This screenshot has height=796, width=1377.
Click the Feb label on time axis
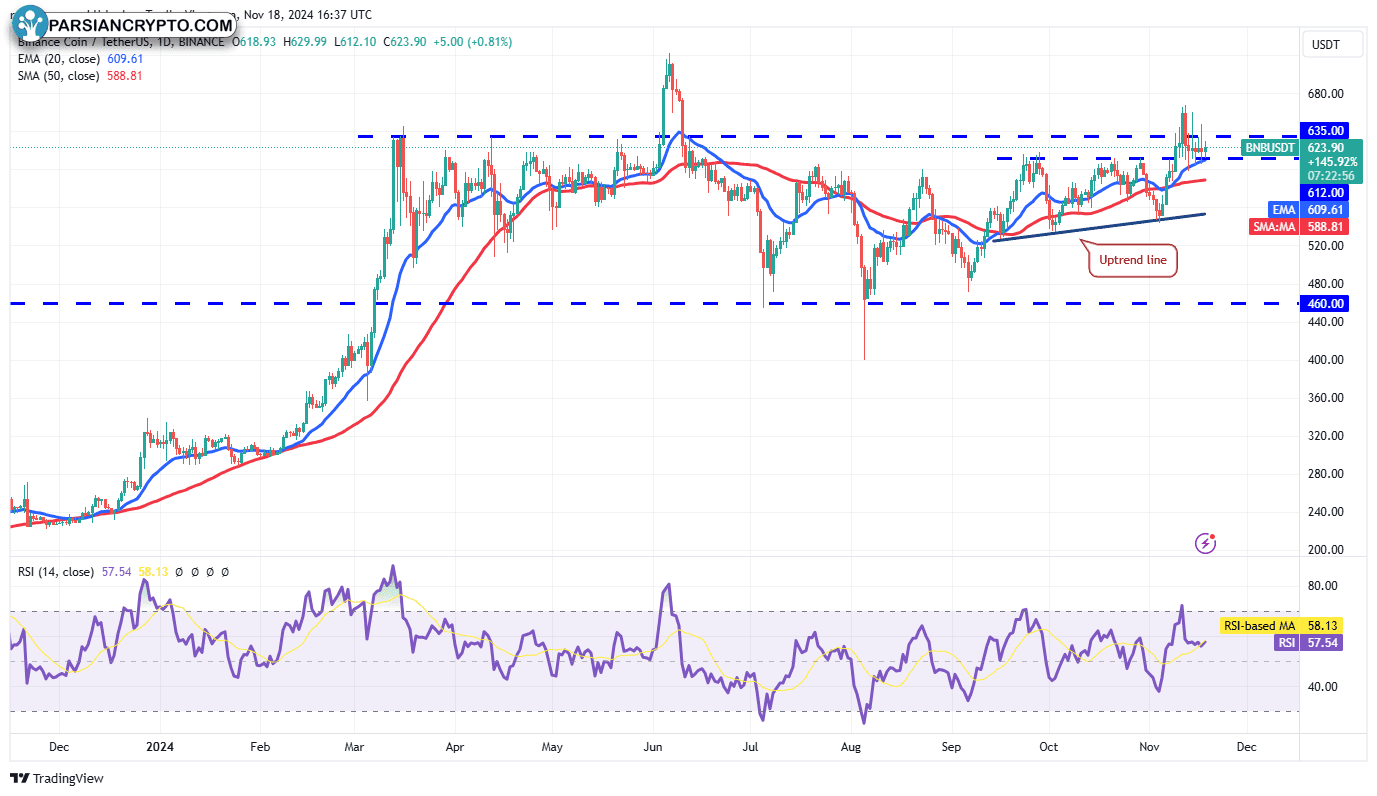click(x=260, y=746)
